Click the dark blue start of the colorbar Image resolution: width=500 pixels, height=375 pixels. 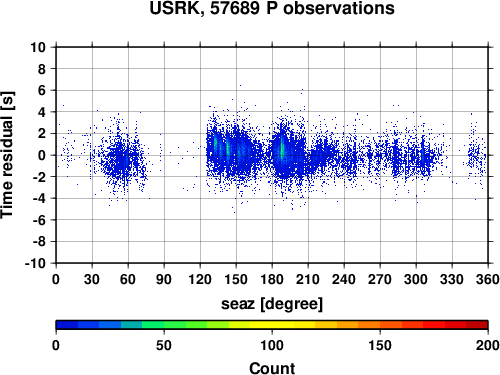(67, 325)
